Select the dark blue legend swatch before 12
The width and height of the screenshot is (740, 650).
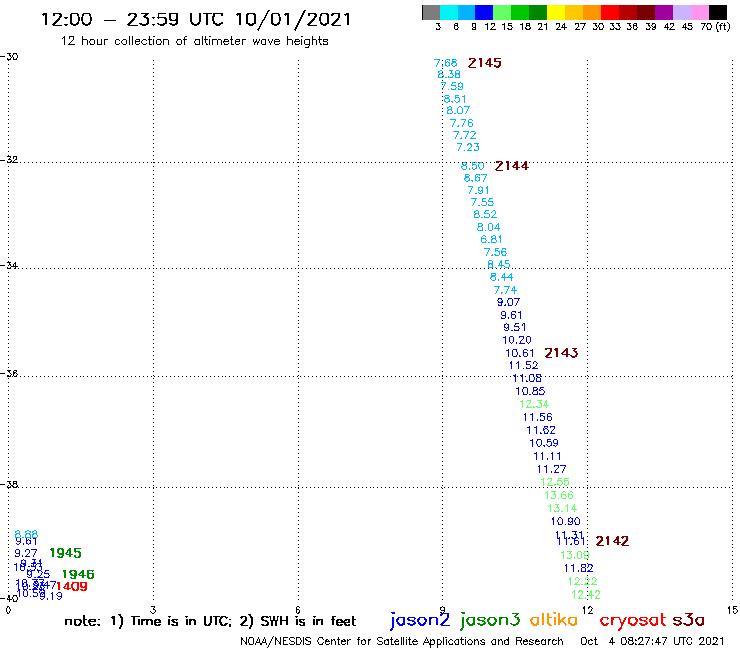click(484, 12)
